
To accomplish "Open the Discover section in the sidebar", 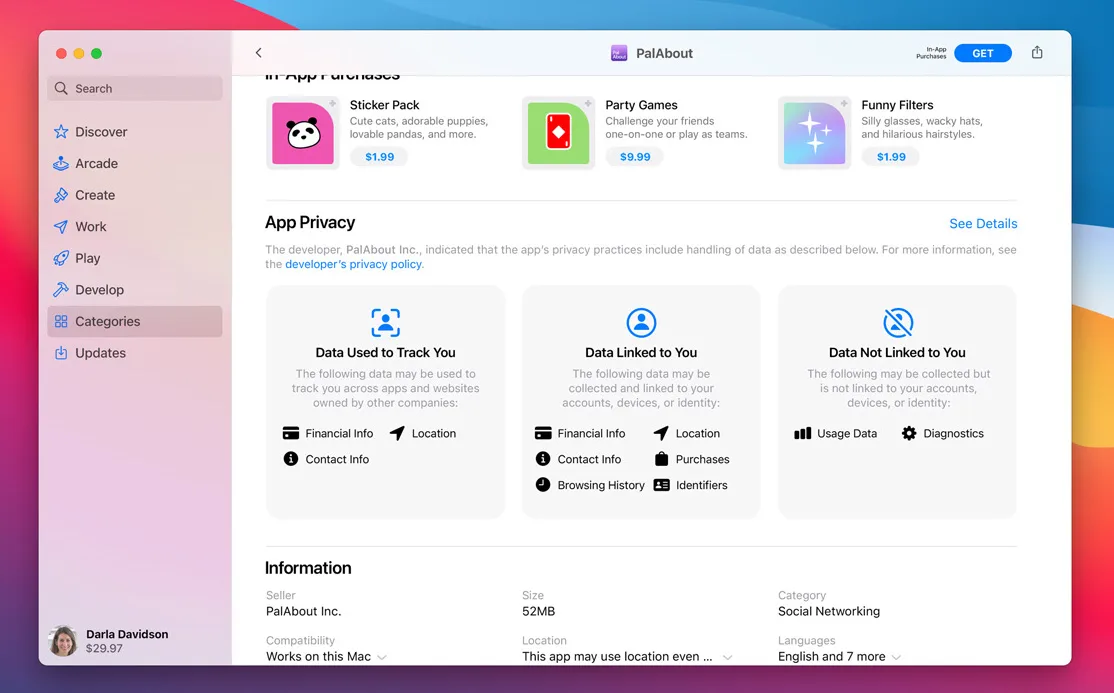I will pos(101,132).
